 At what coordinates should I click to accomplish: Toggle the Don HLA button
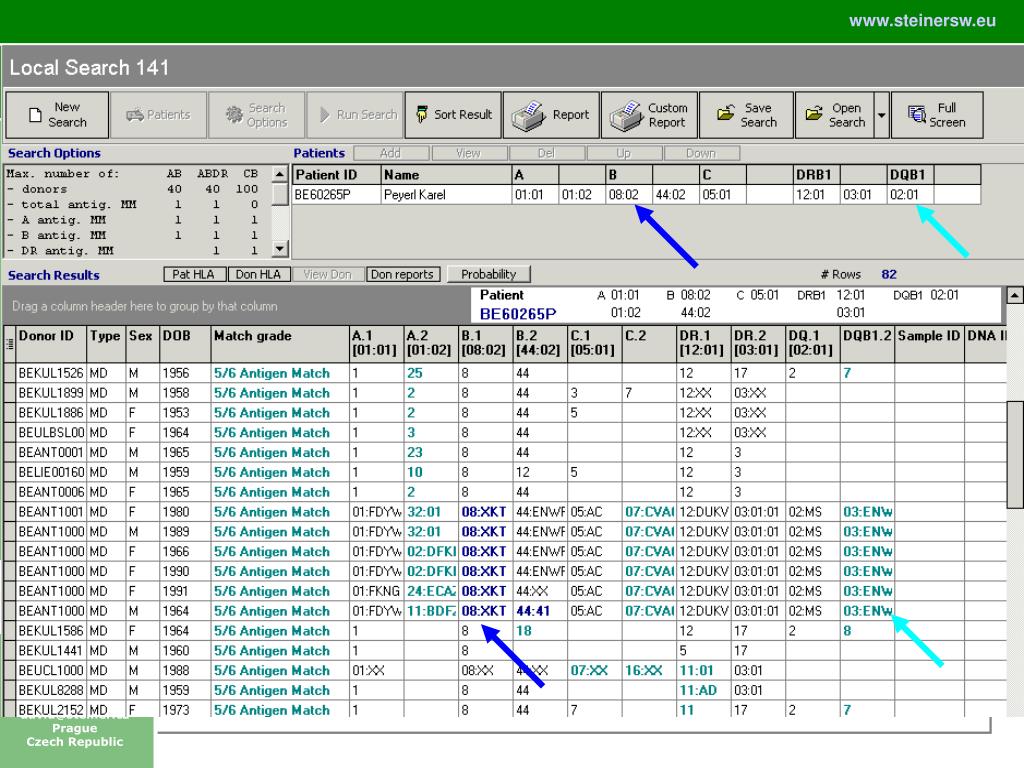click(x=259, y=274)
